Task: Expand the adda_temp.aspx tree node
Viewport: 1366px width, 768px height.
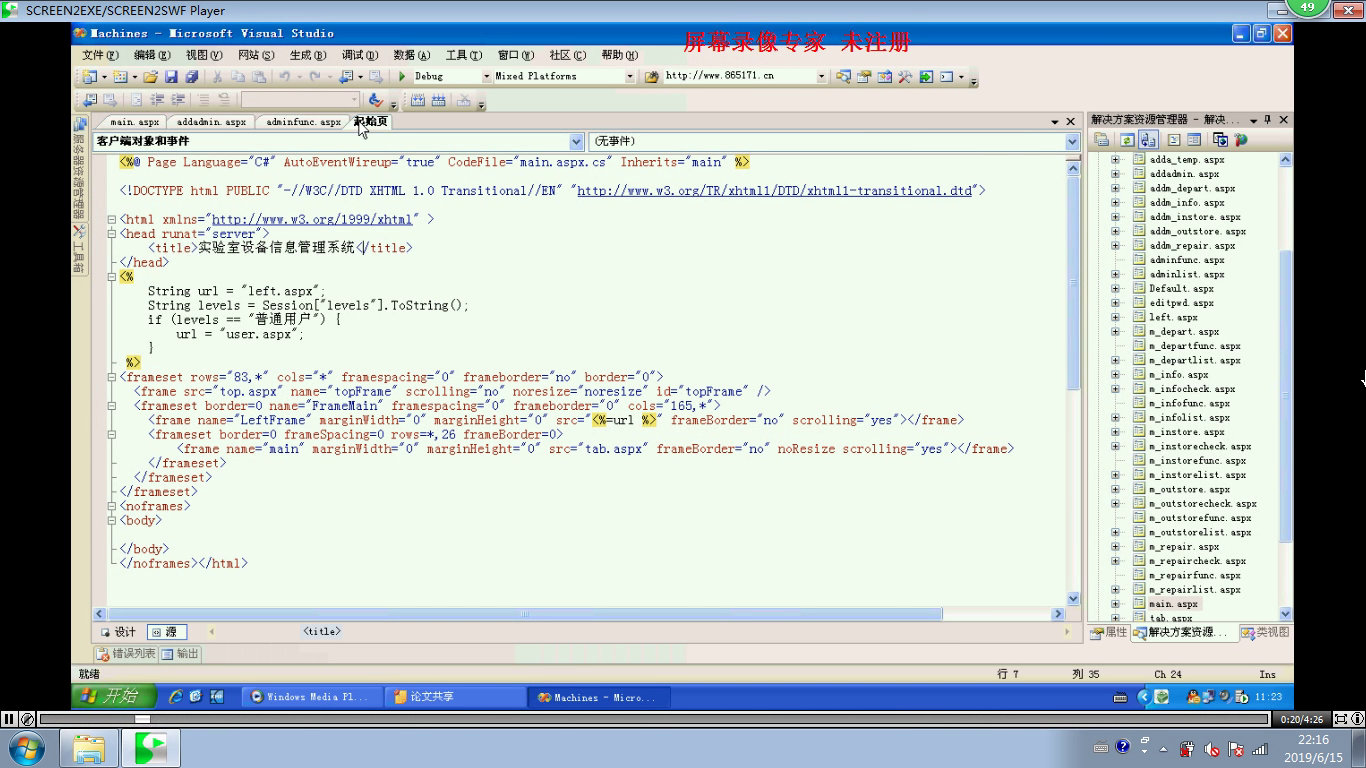Action: [x=1115, y=159]
